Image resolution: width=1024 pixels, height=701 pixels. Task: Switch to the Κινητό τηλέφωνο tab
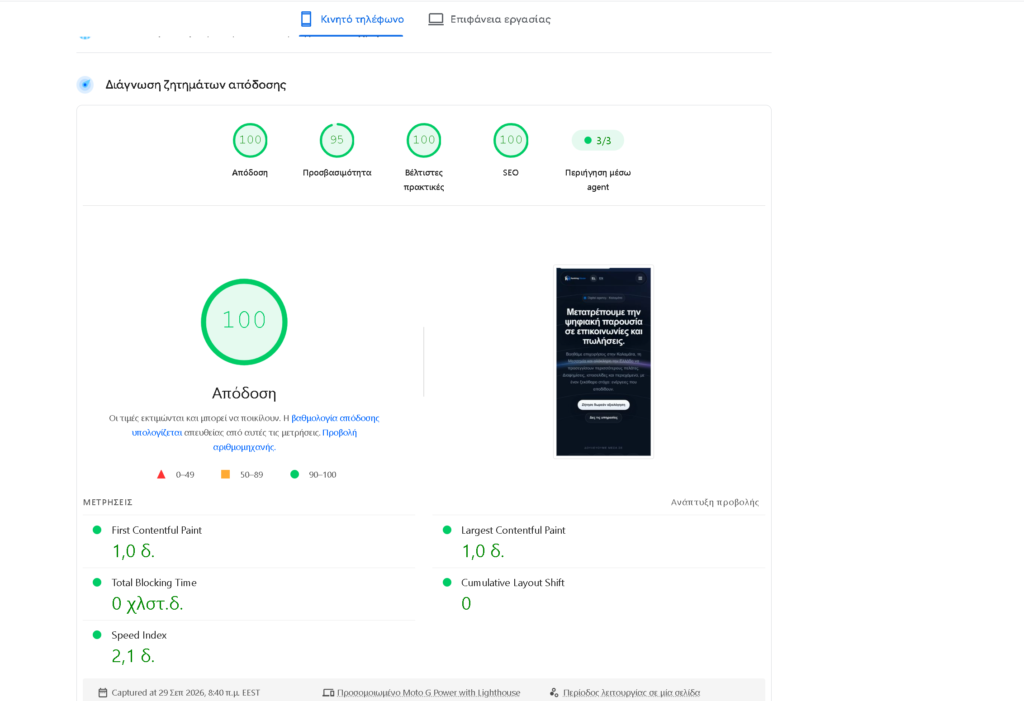(351, 20)
